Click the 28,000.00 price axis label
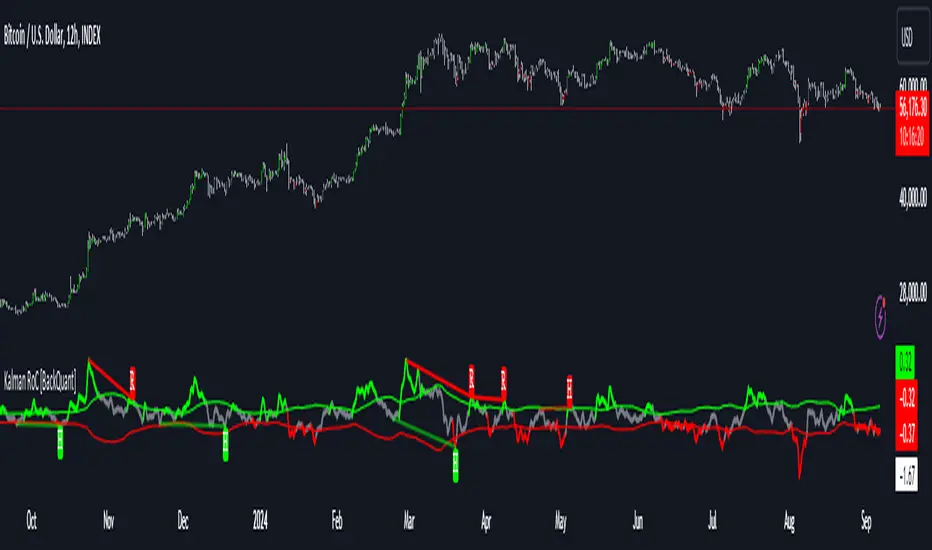The width and height of the screenshot is (932, 550). [x=912, y=292]
